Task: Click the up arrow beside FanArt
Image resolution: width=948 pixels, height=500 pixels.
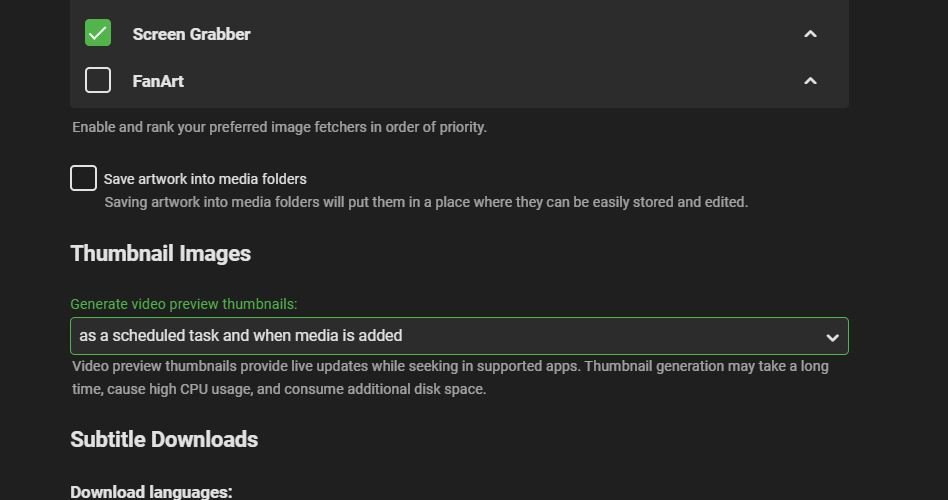Action: coord(810,81)
